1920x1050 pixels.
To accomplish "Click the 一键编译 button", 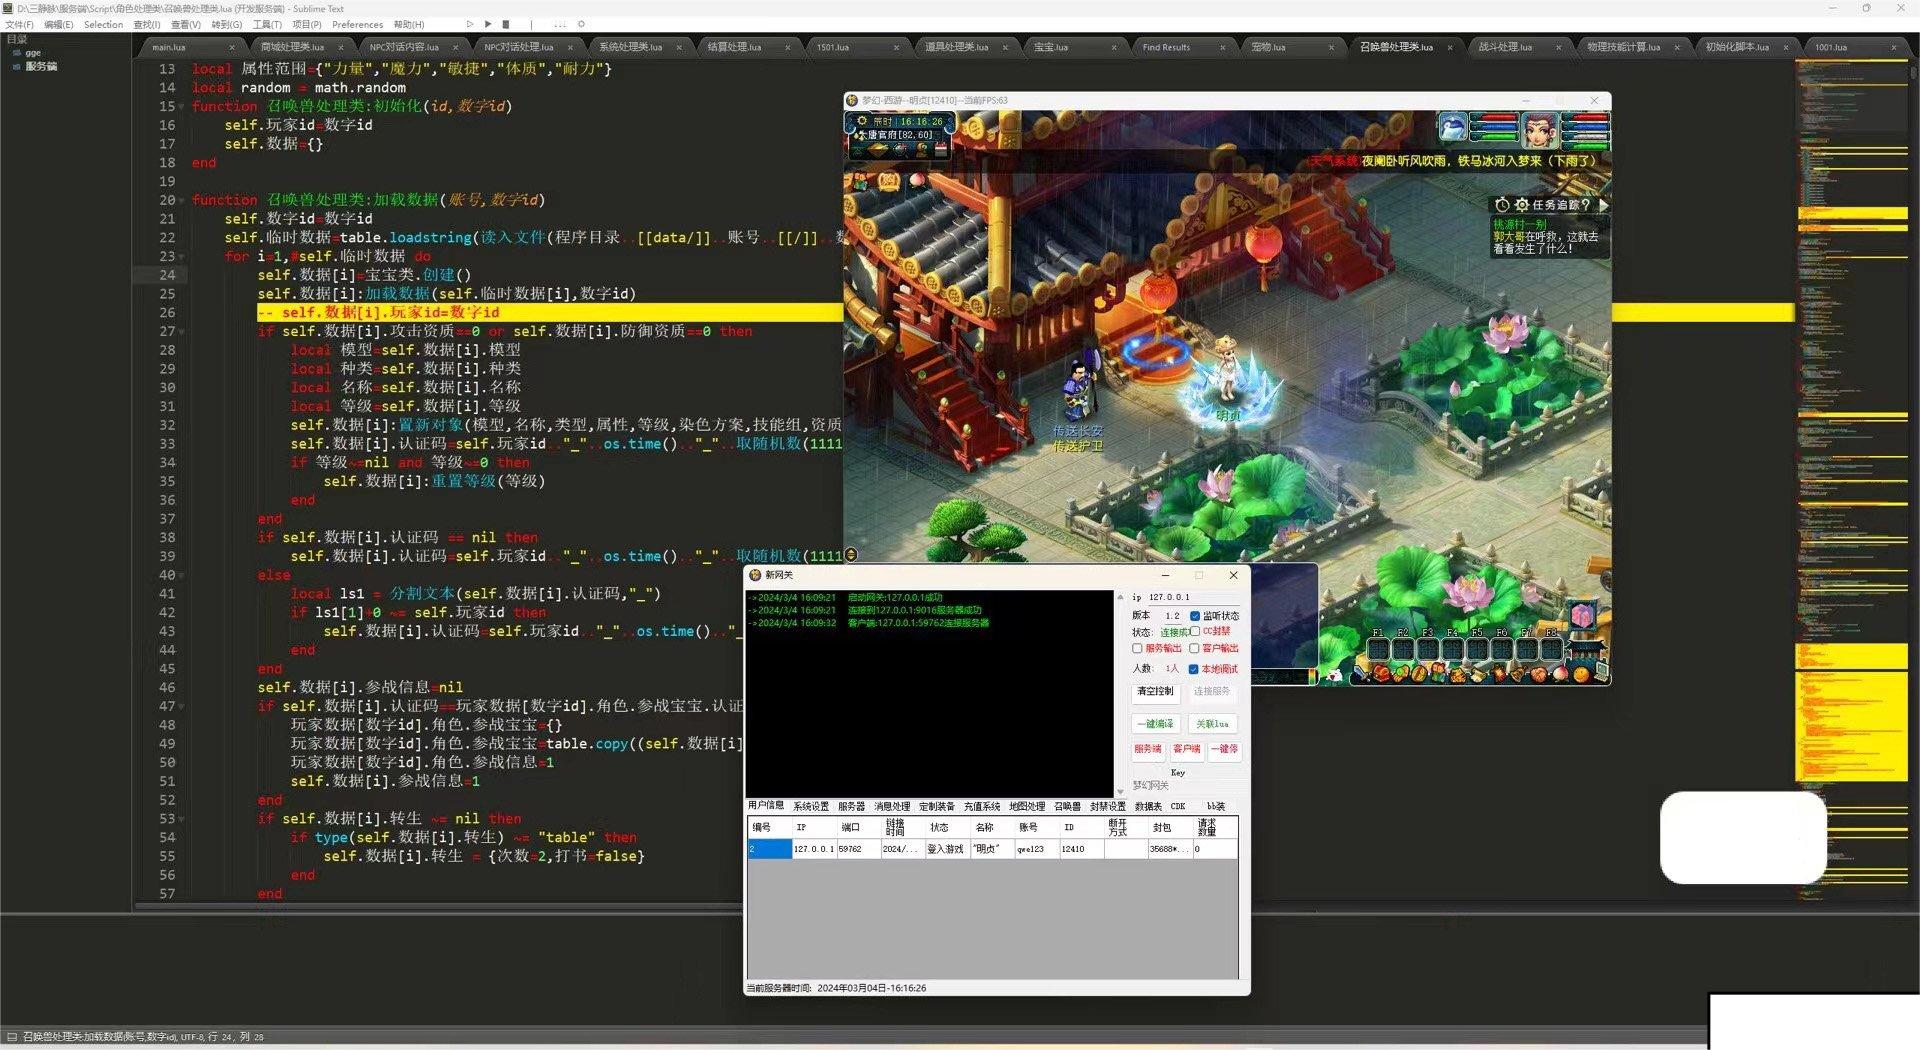I will point(1156,724).
